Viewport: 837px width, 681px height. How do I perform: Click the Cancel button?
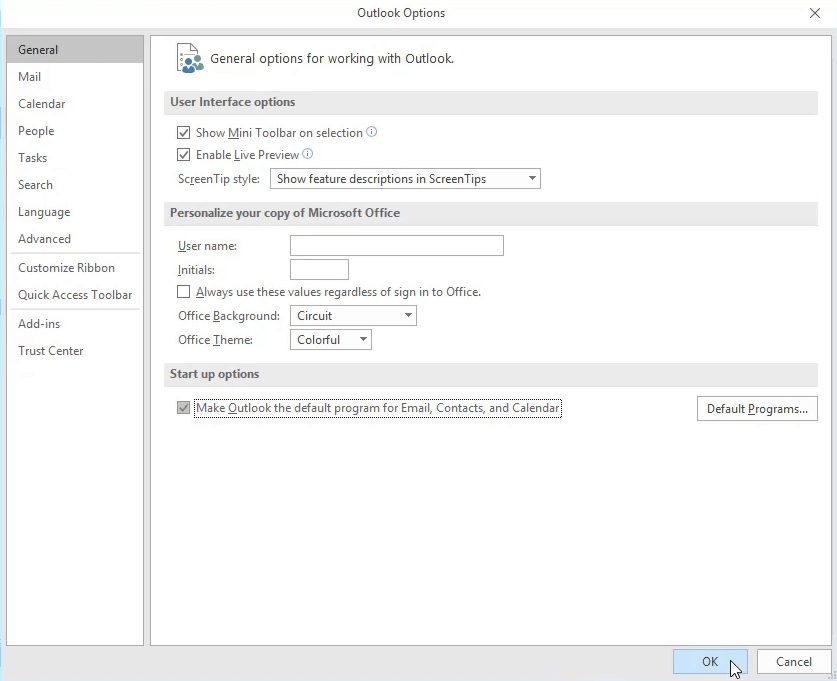(794, 661)
